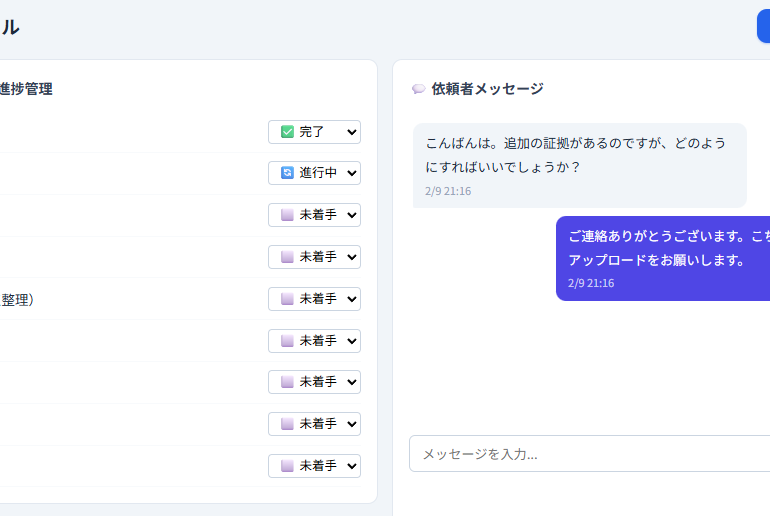The height and width of the screenshot is (516, 770).
Task: Click the speech bubble icon beside 依頼者メッセージ
Action: click(x=418, y=89)
